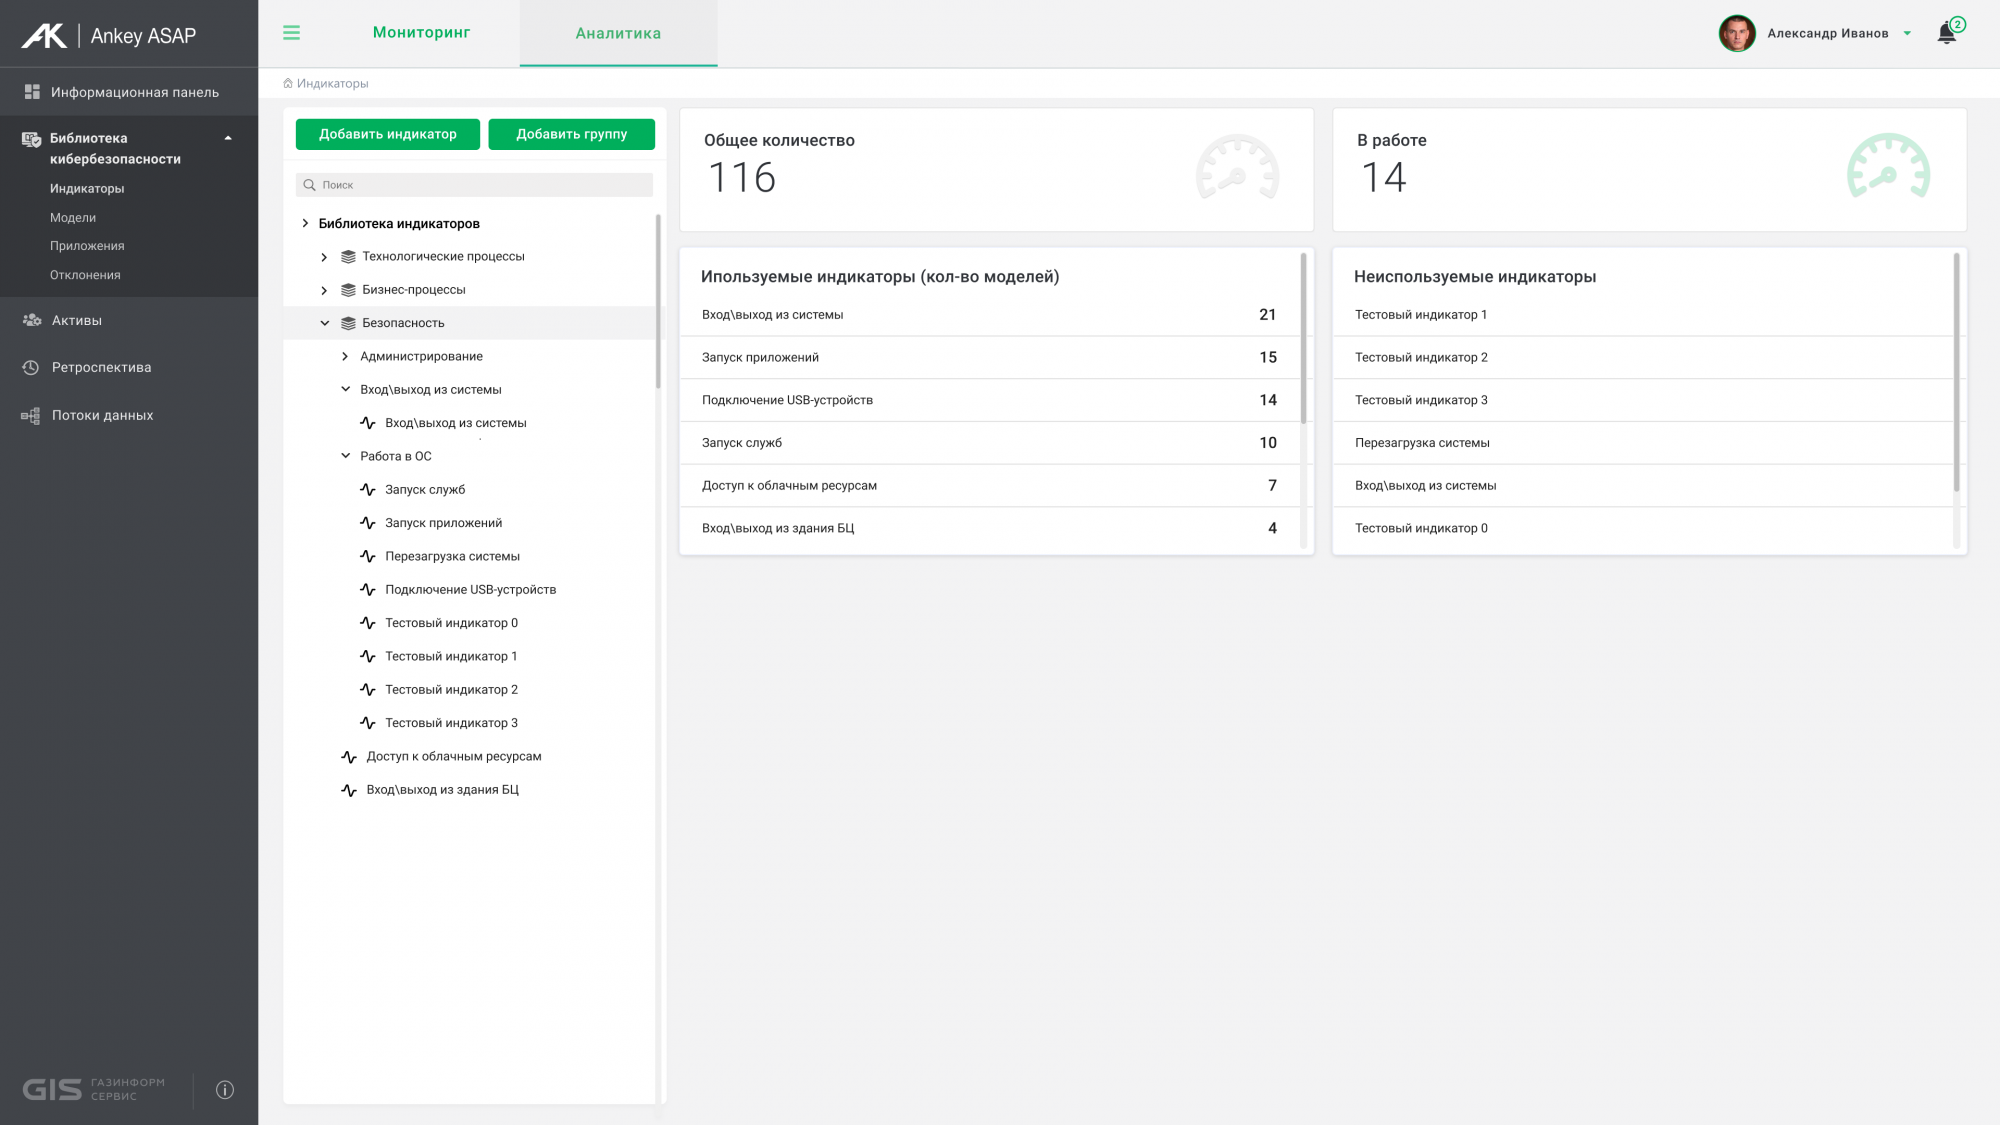
Task: Click user avatar of Александр Иванов
Action: (x=1737, y=33)
